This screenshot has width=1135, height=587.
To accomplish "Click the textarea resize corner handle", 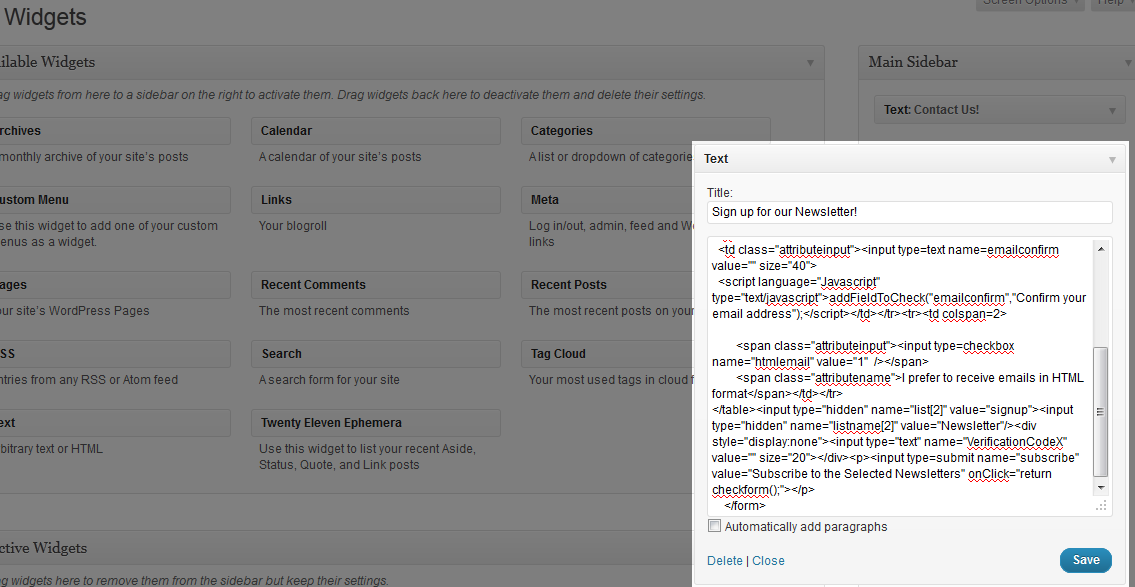I will pos(1101,507).
